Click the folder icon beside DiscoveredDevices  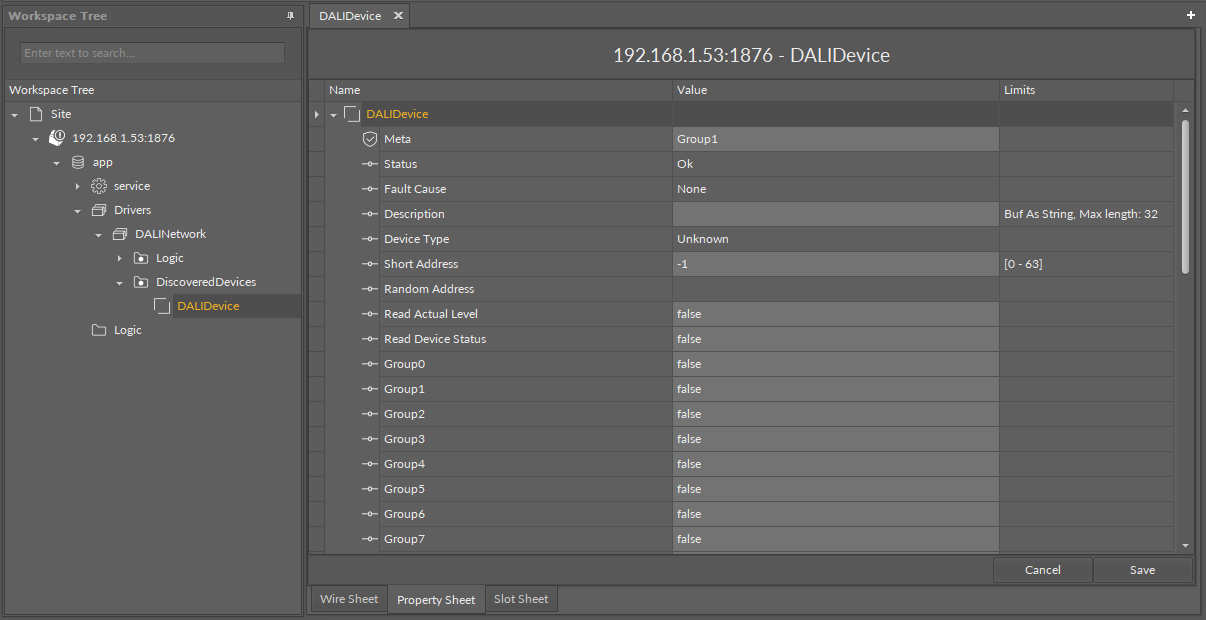click(x=141, y=282)
